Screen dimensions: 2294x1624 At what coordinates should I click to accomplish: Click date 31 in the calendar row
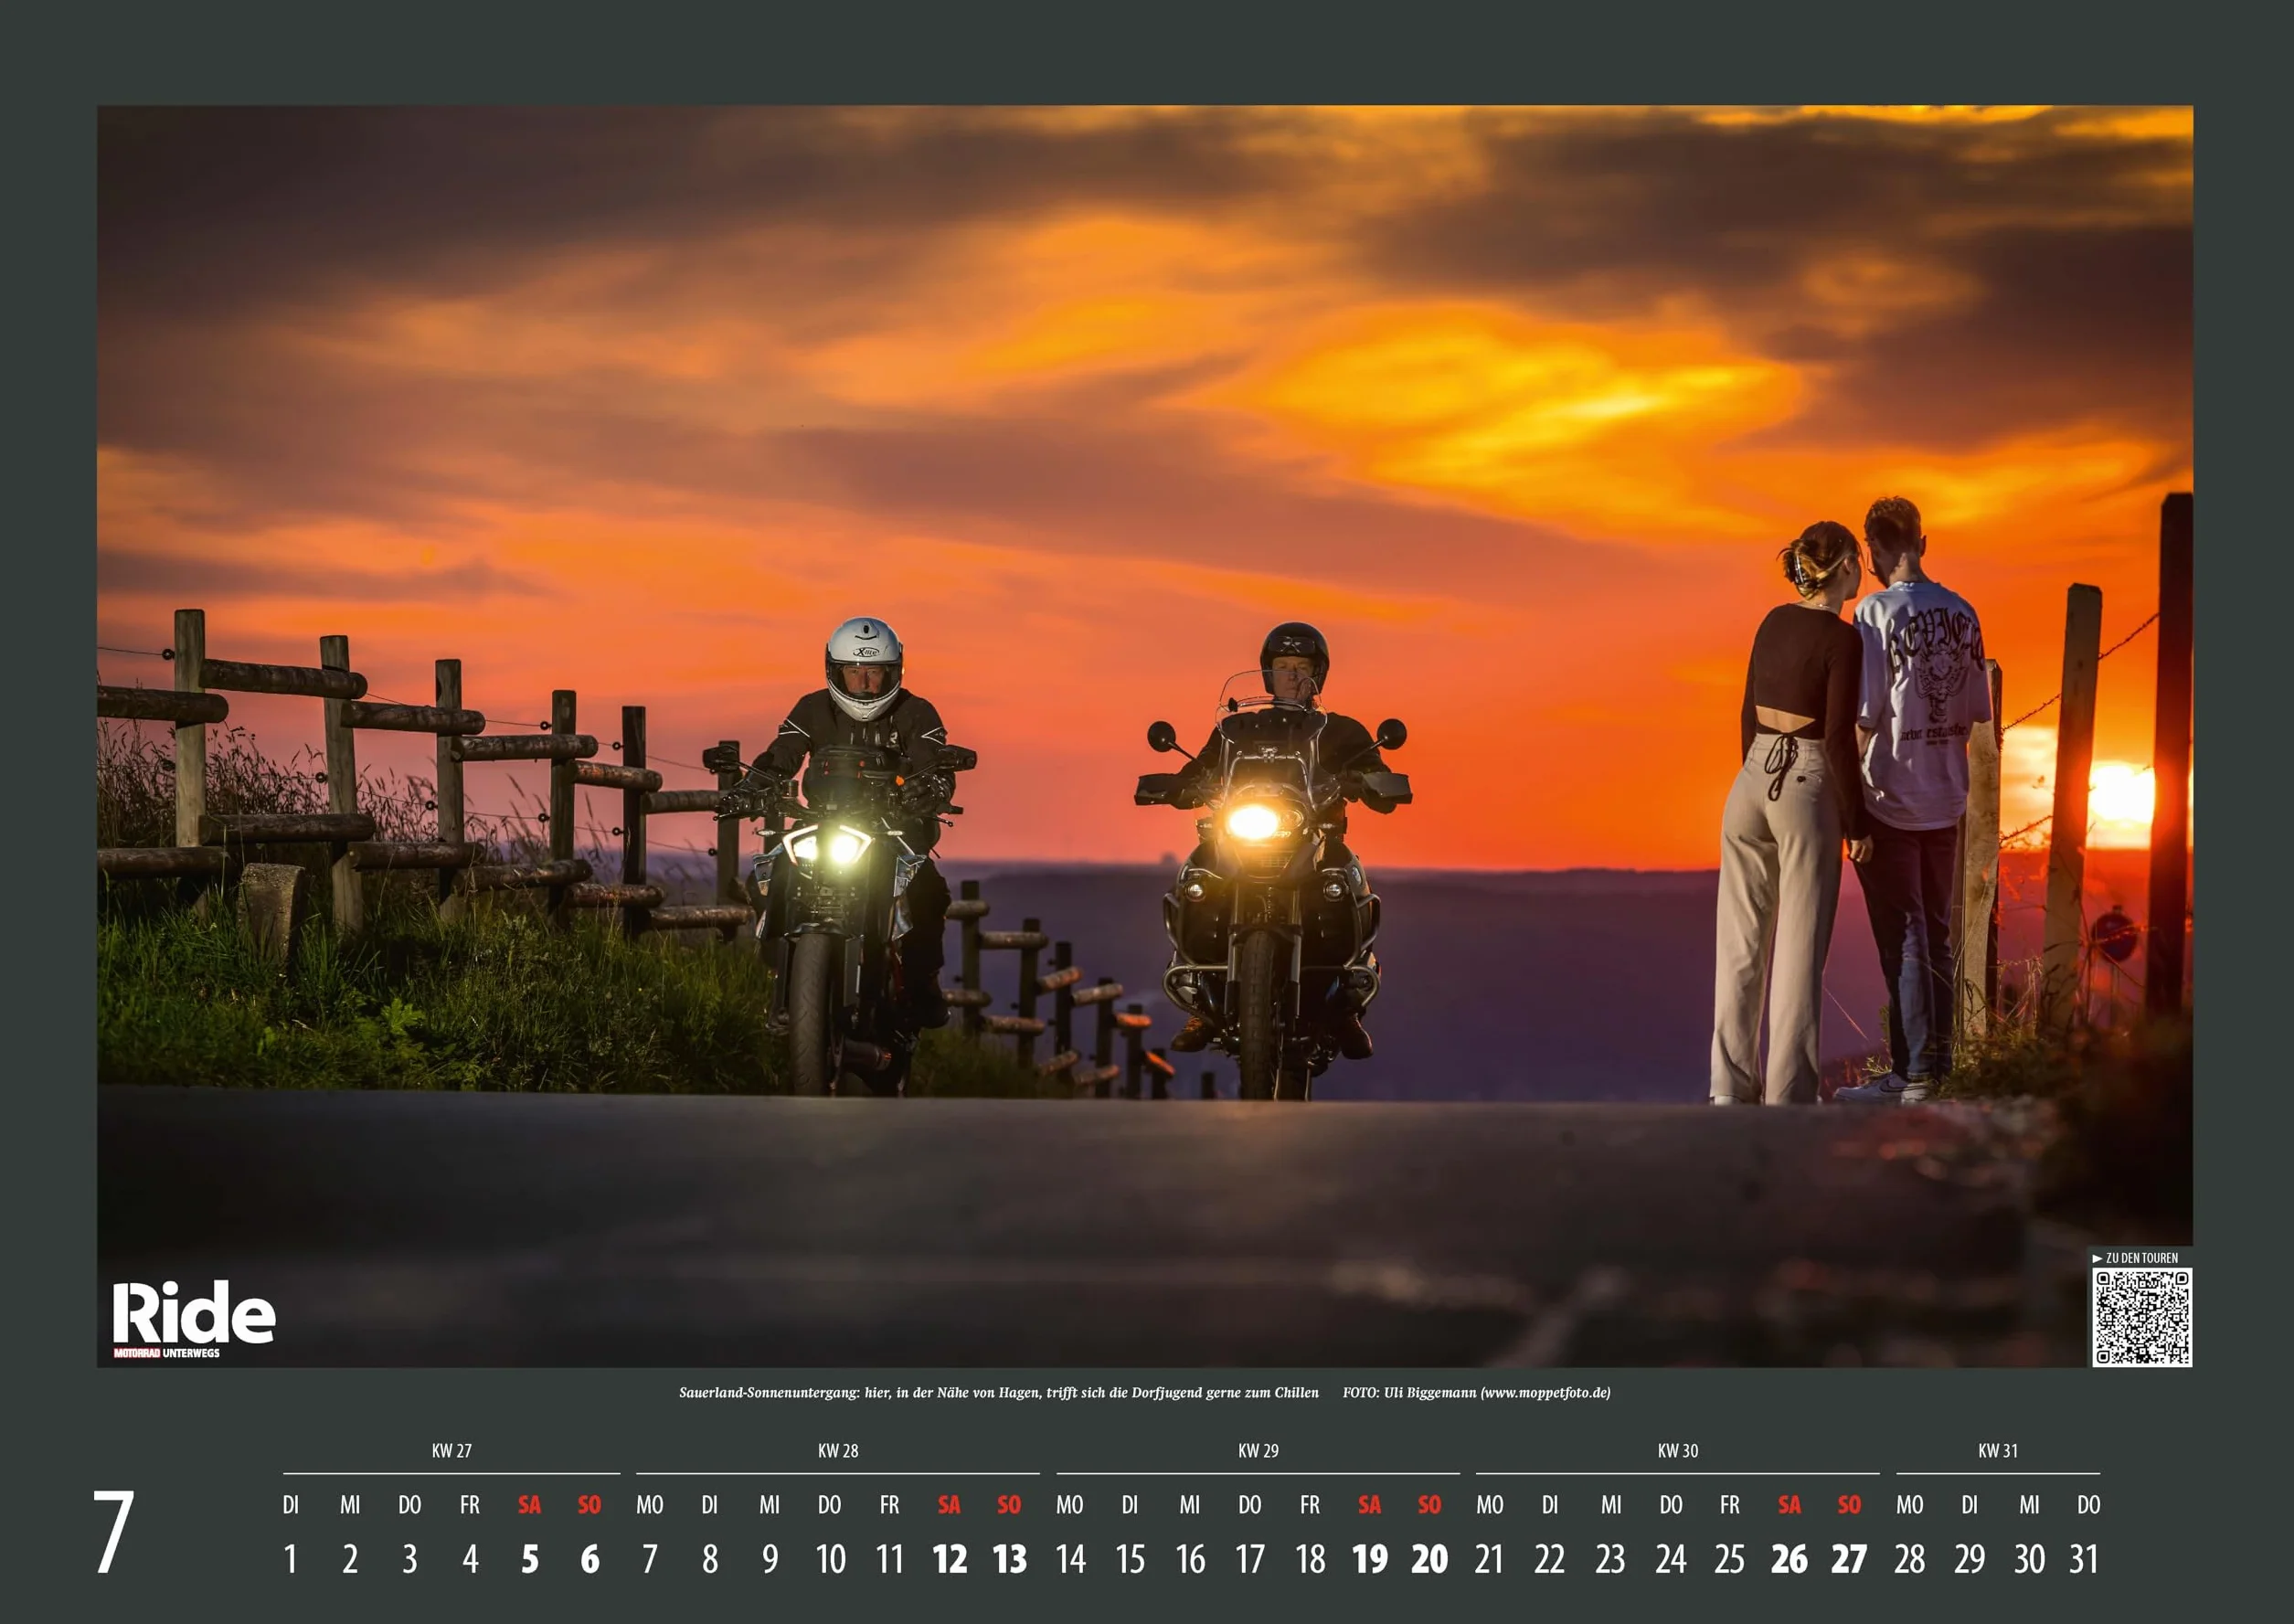(2084, 1560)
